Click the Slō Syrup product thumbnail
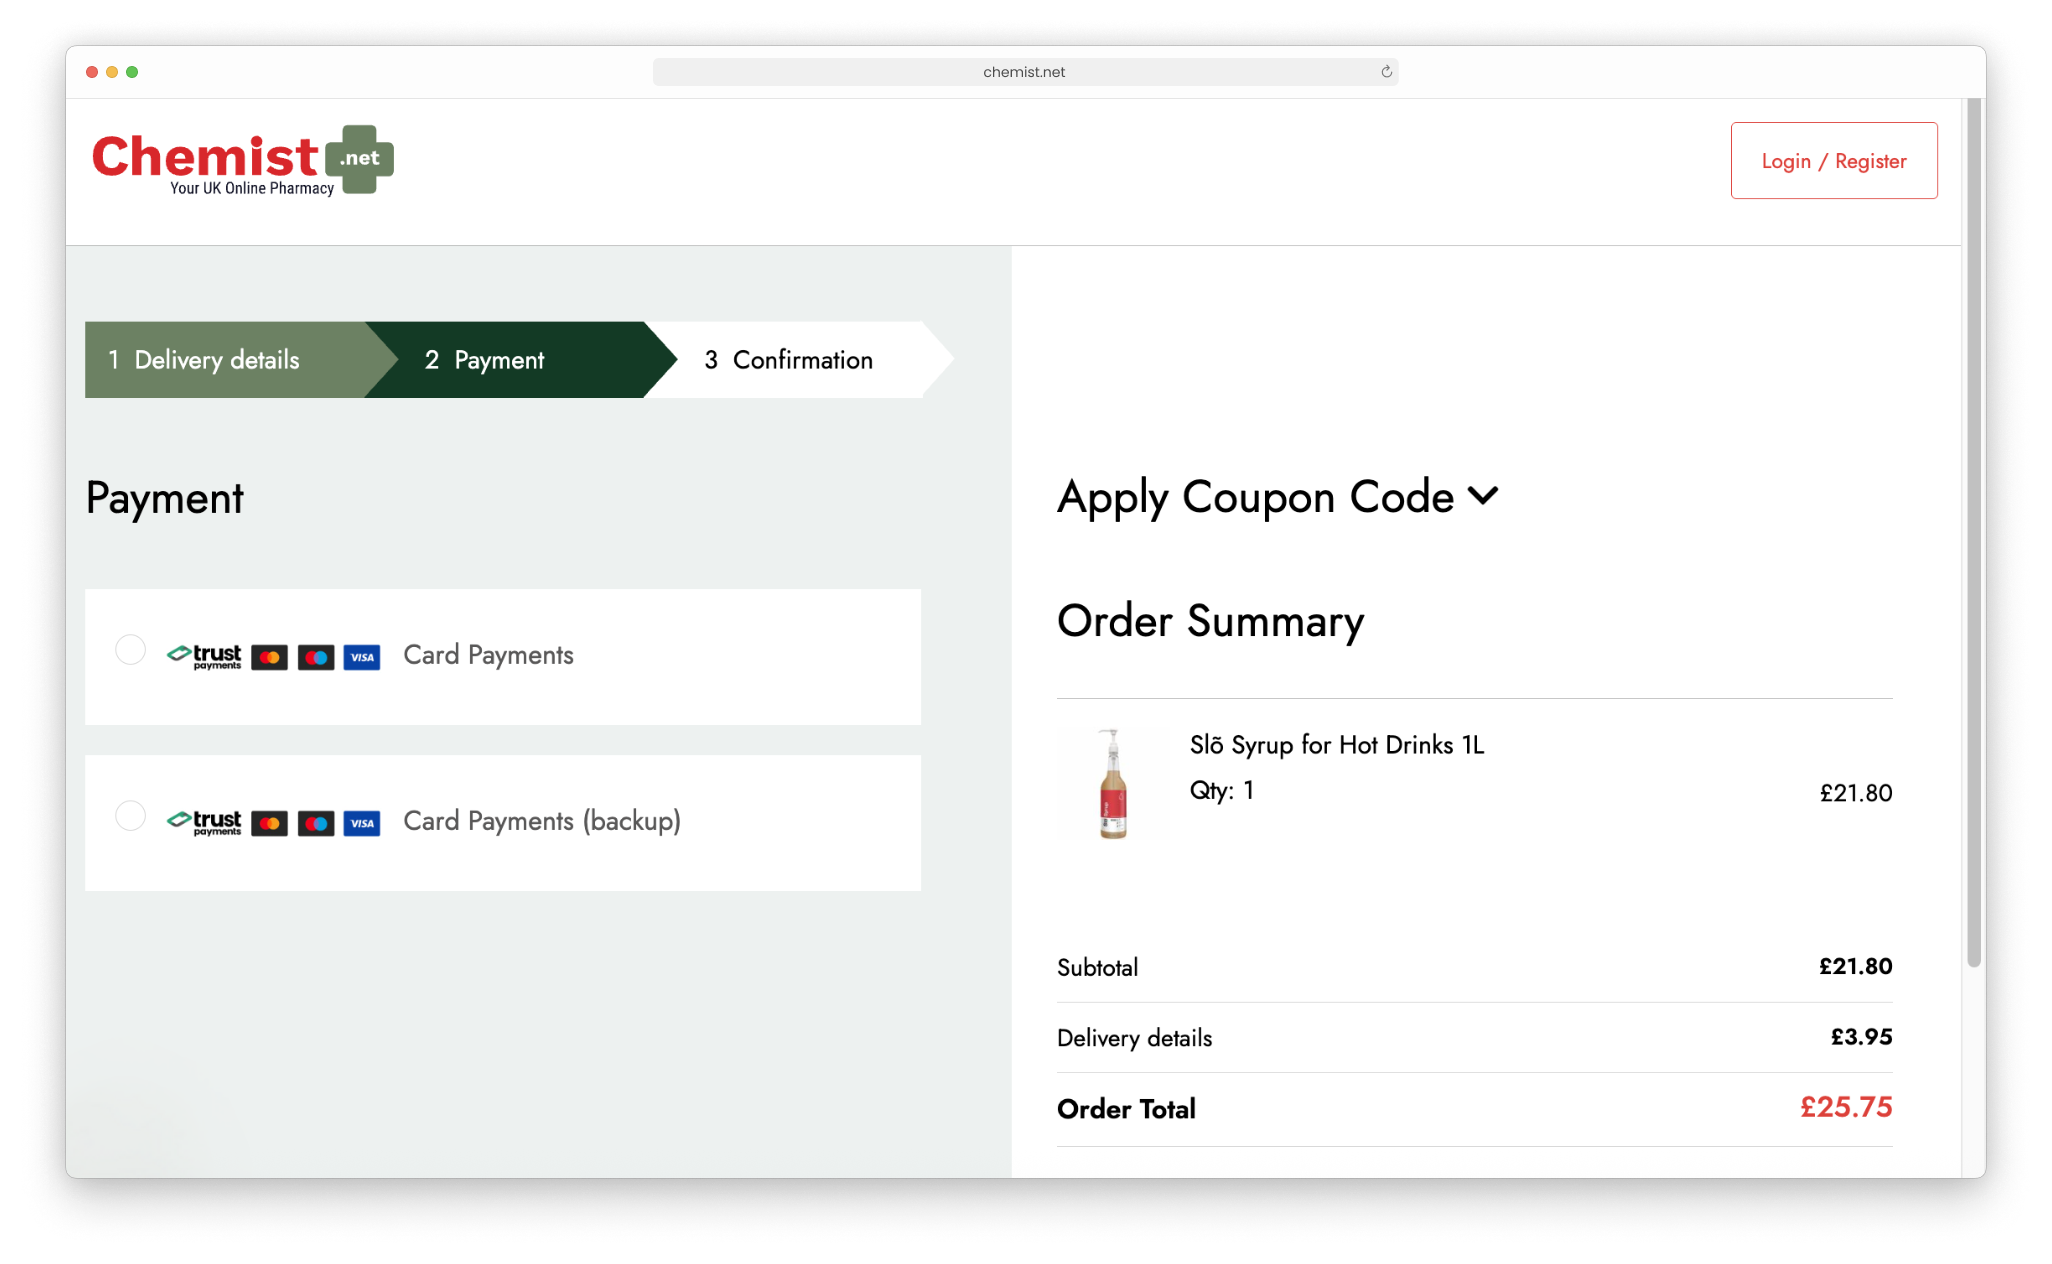The height and width of the screenshot is (1264, 2052). click(x=1112, y=784)
